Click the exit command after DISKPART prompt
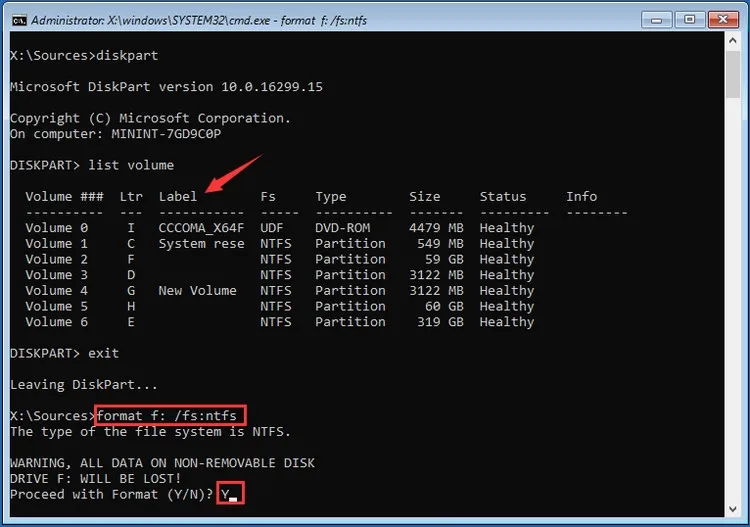 tap(104, 353)
